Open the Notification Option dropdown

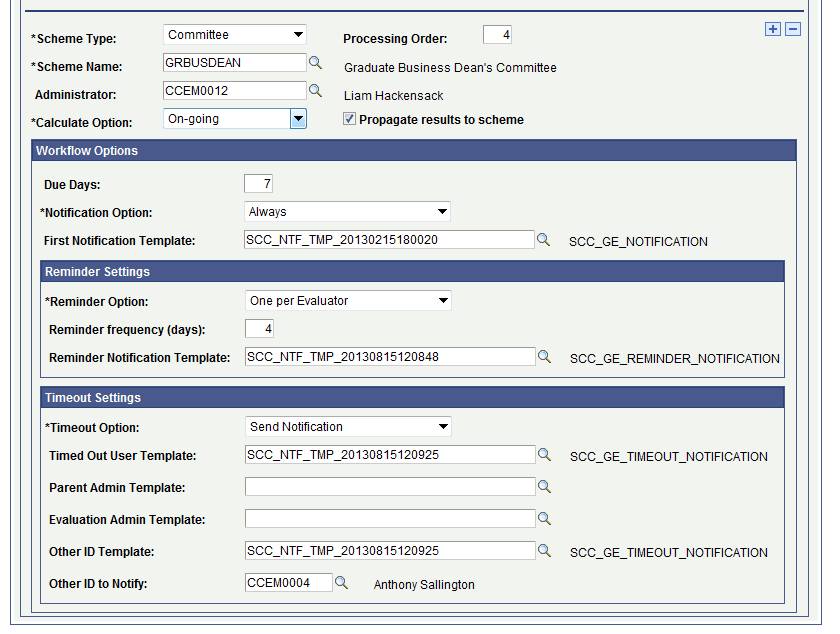point(347,212)
